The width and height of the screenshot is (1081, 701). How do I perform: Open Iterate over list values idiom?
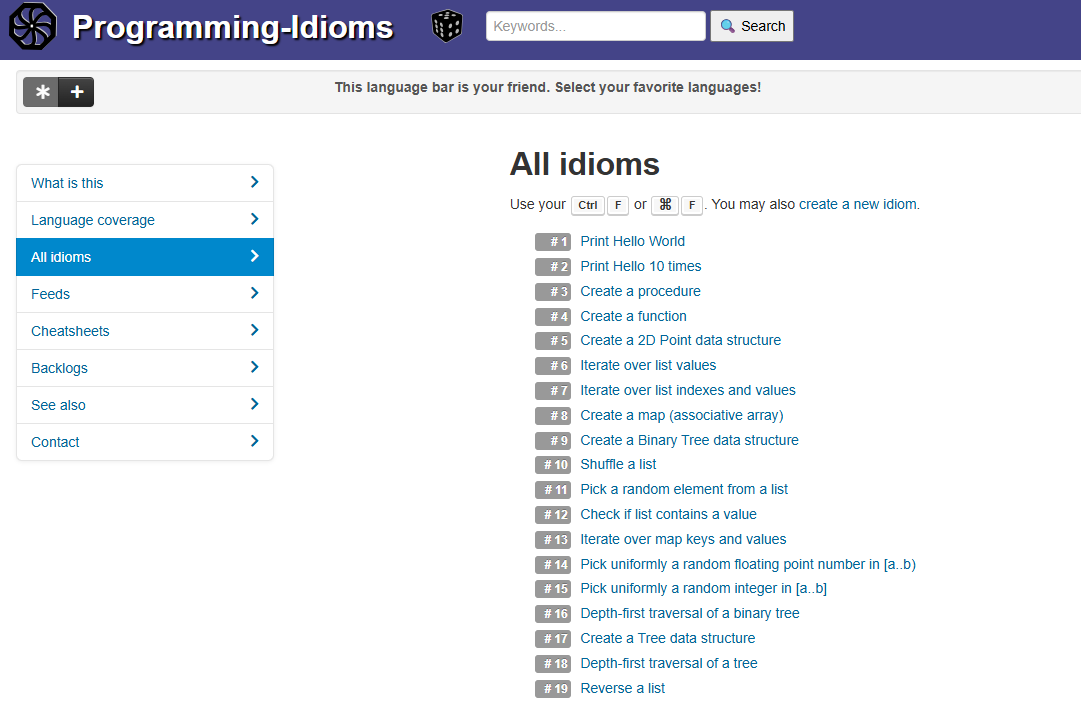tap(648, 365)
